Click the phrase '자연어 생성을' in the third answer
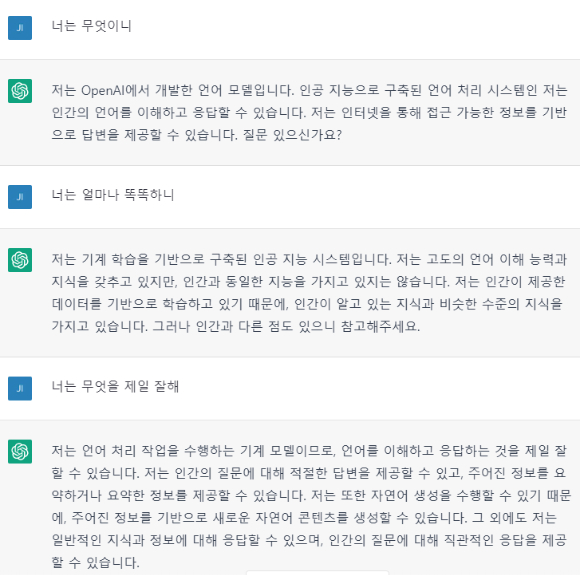580x575 pixels. pos(411,495)
